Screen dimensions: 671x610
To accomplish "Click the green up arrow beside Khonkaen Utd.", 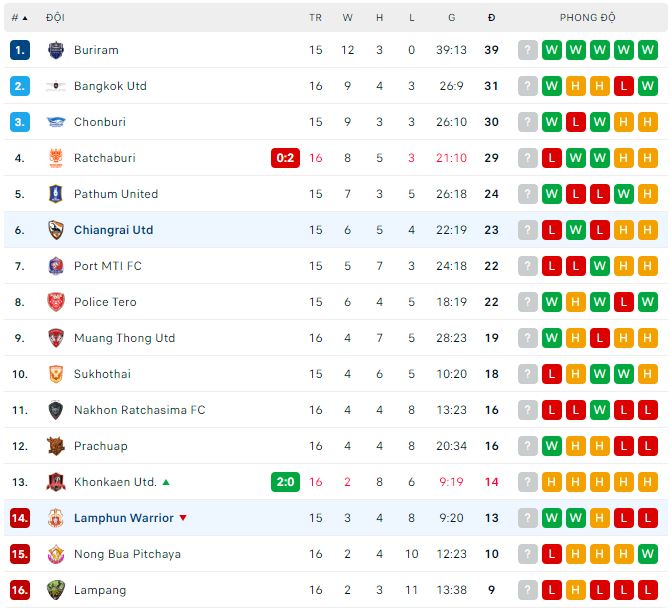I will coord(166,482).
